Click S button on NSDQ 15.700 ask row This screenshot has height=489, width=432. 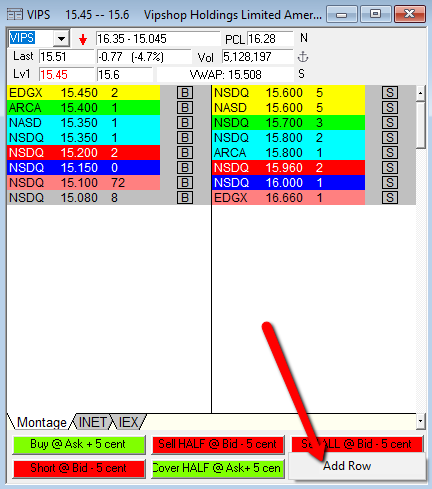pyautogui.click(x=390, y=123)
